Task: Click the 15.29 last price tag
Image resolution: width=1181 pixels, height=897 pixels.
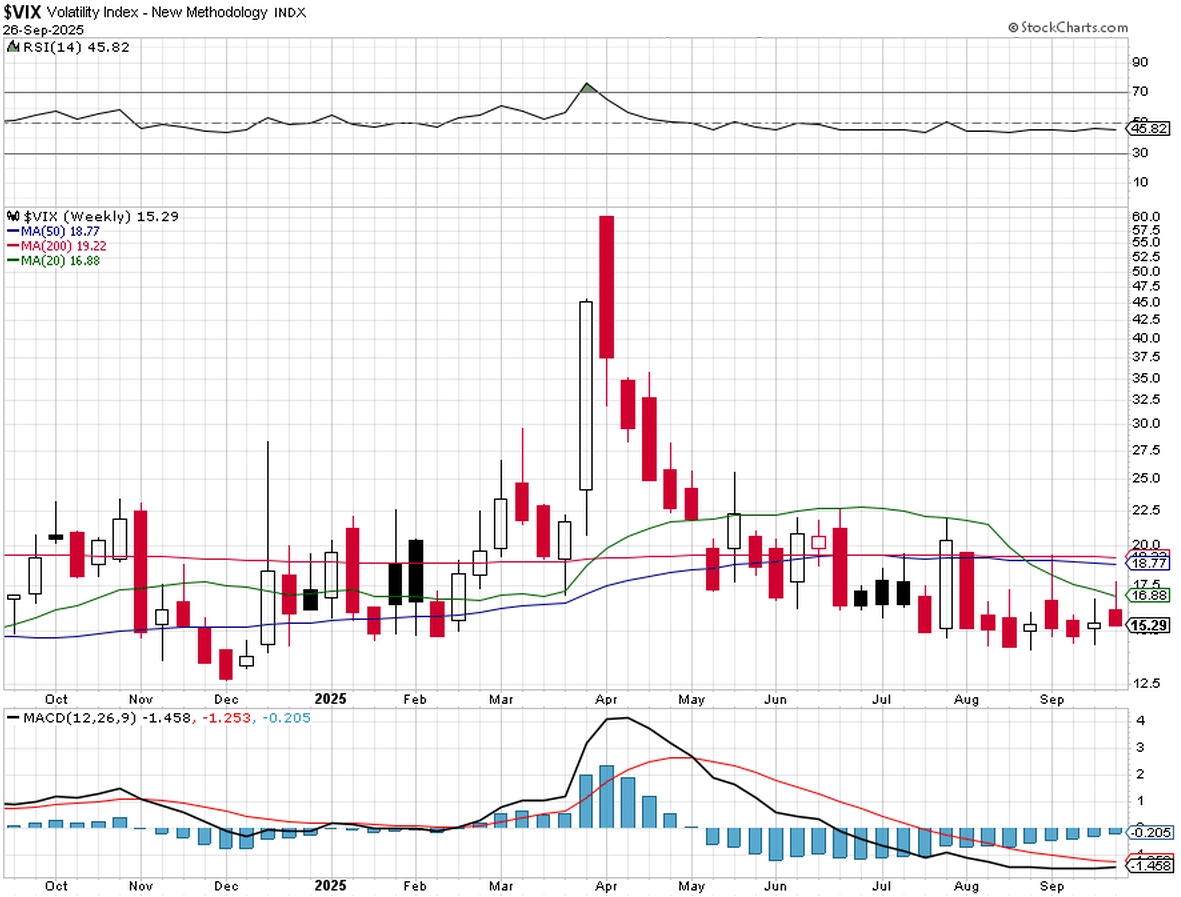Action: click(1149, 625)
